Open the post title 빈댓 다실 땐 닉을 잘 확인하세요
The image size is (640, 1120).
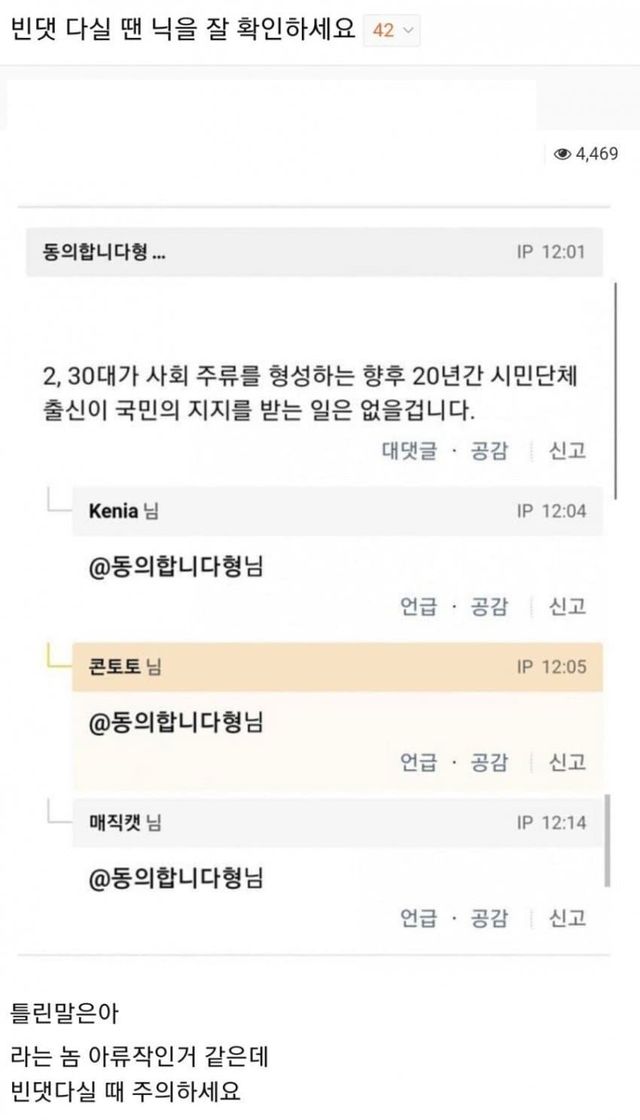[184, 30]
